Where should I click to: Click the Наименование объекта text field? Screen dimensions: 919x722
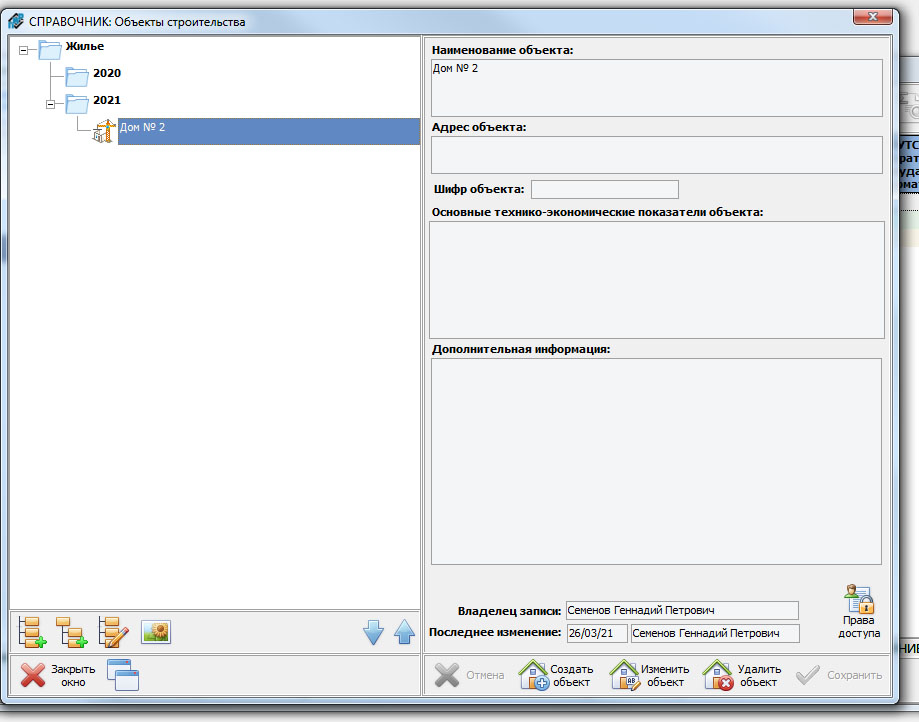click(656, 88)
